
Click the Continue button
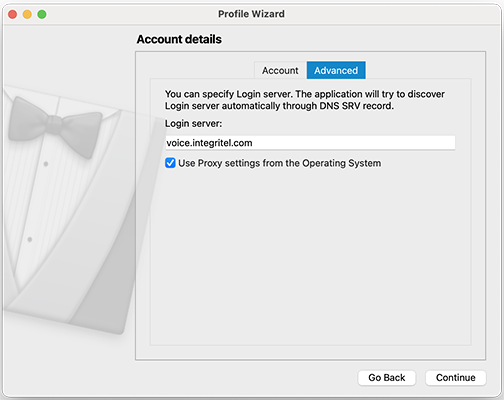[456, 378]
